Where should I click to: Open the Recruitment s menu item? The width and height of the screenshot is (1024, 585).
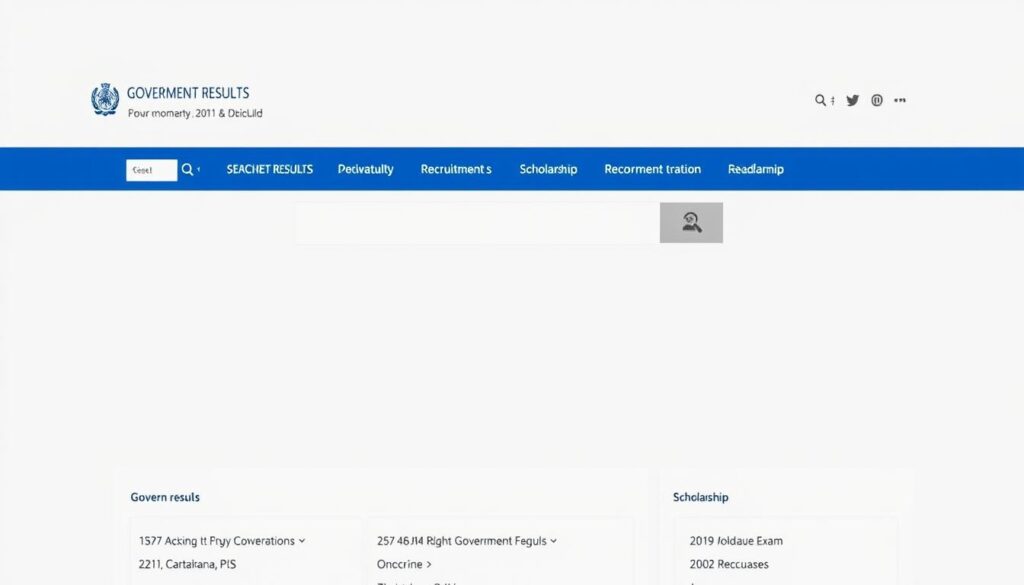(456, 169)
